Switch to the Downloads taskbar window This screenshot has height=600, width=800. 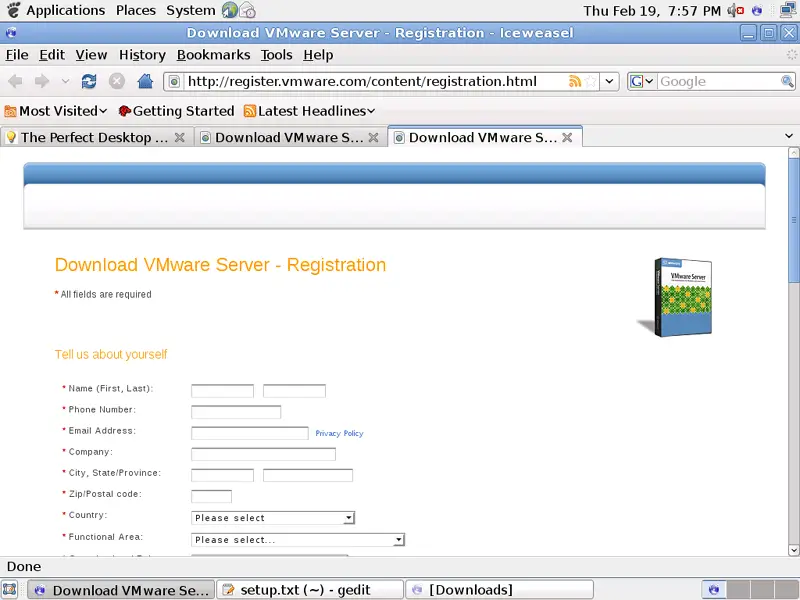tap(500, 590)
